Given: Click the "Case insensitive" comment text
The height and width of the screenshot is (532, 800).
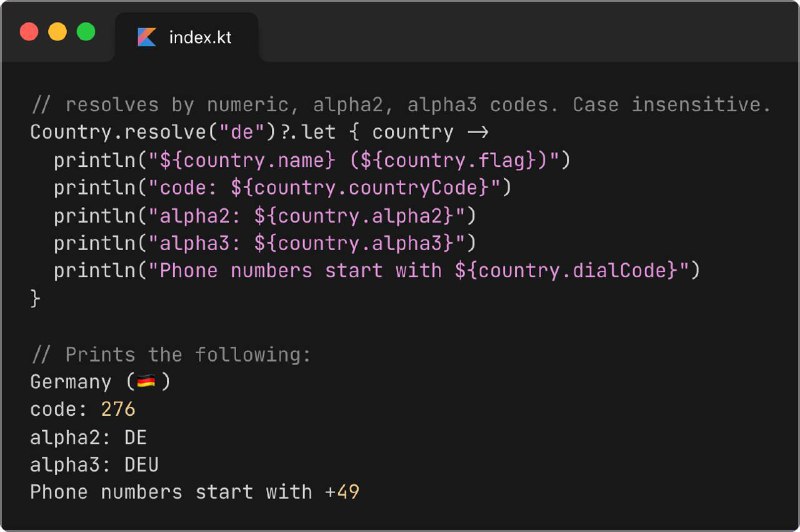Looking at the screenshot, I should coord(671,105).
